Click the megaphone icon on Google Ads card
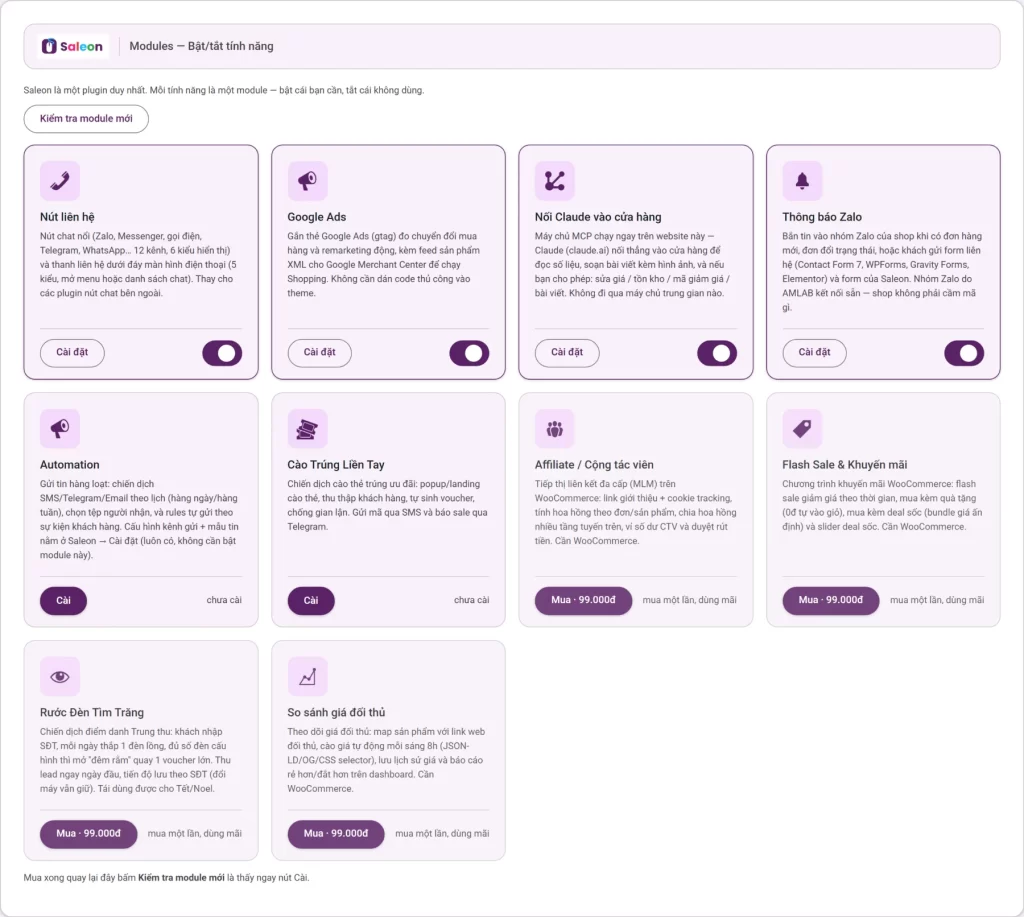The height and width of the screenshot is (917, 1024). point(308,181)
